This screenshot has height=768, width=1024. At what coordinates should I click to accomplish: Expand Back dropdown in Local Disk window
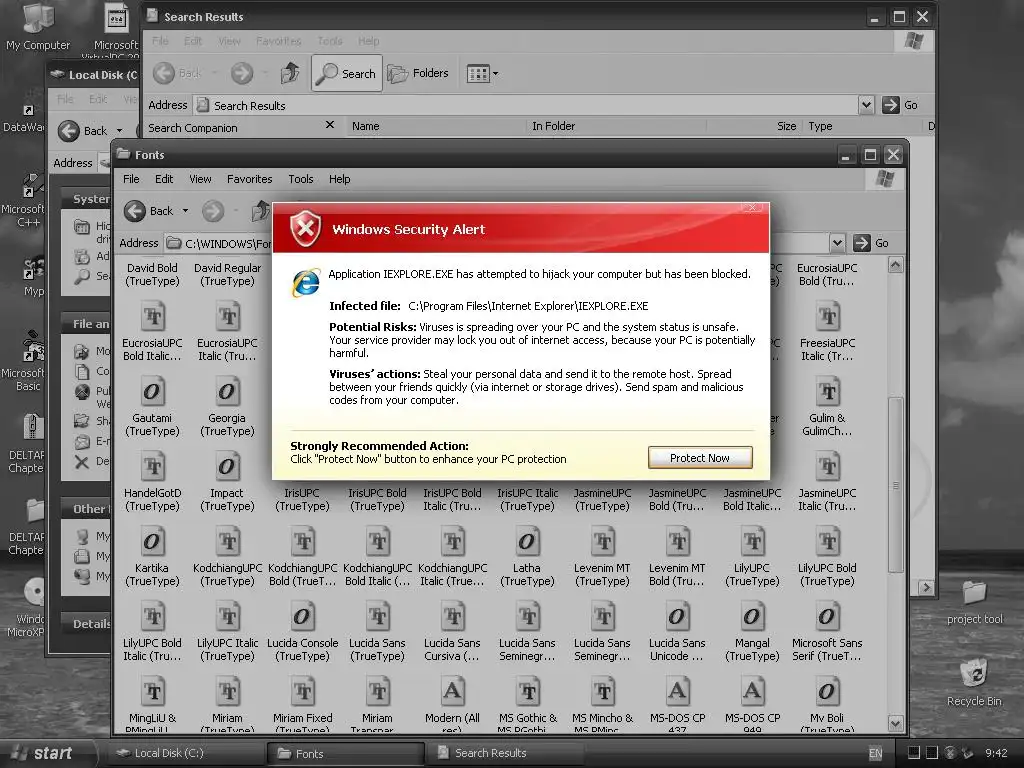click(120, 131)
